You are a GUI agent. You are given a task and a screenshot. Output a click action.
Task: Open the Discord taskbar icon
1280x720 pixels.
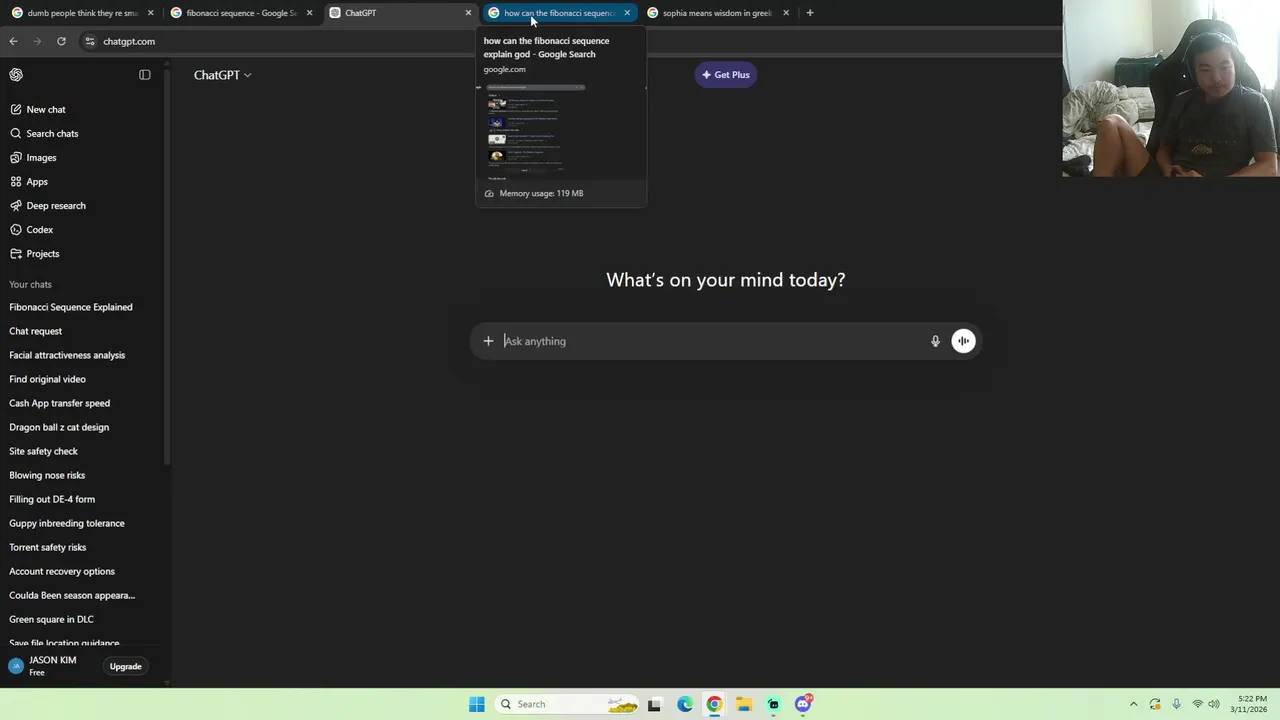803,704
